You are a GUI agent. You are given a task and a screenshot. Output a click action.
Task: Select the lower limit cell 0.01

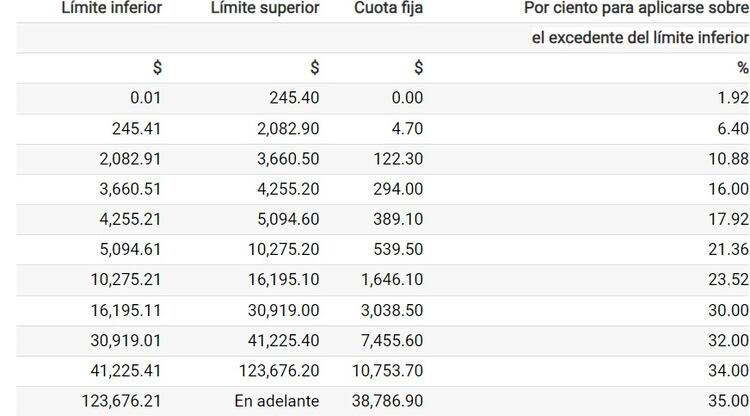coord(141,98)
